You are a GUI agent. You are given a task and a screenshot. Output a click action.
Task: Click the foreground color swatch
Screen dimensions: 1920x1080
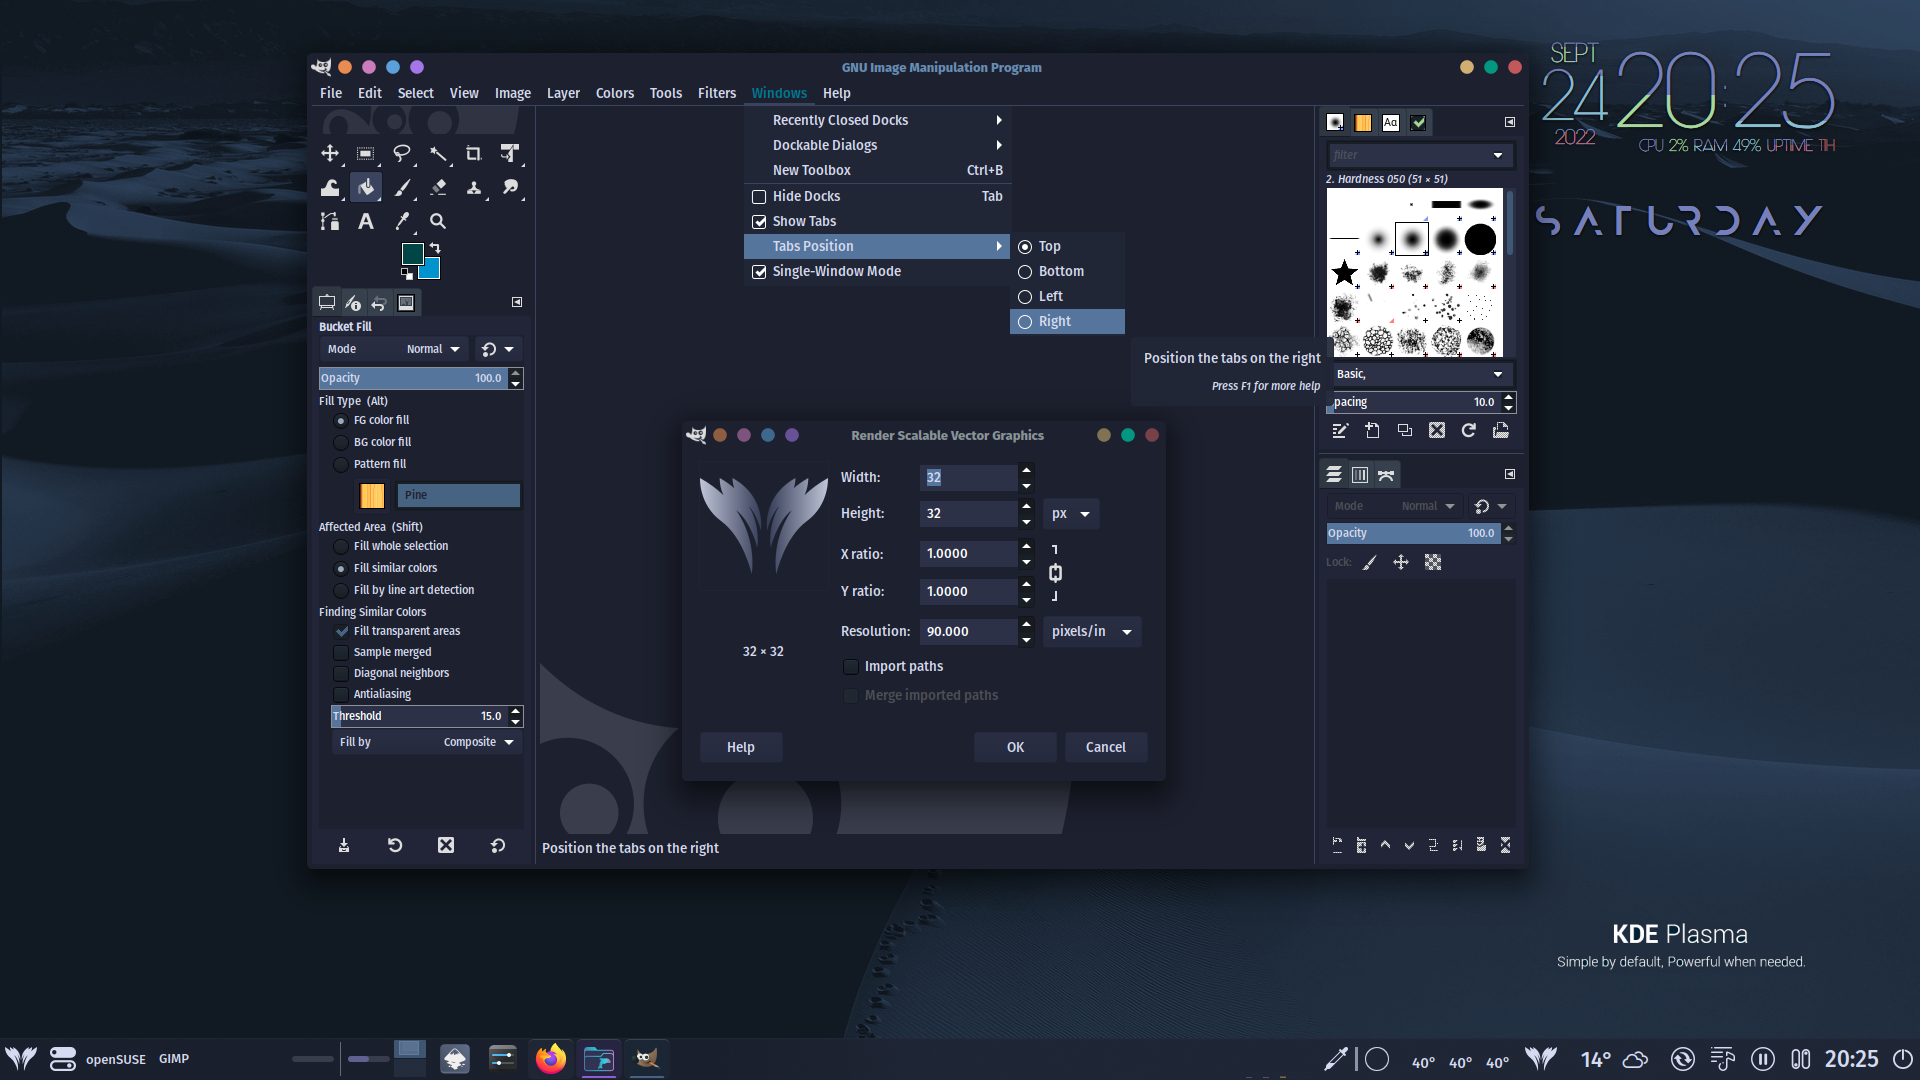point(412,253)
